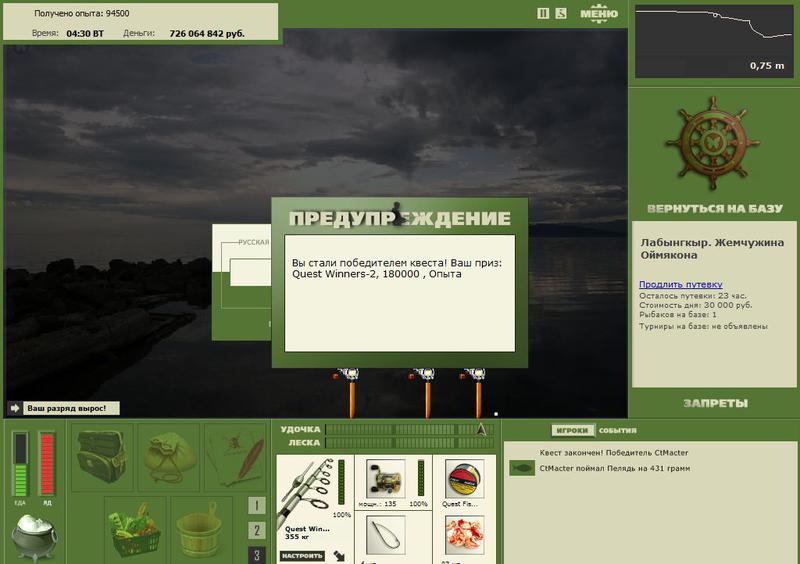Screen dimensions: 800x564
Task: Click the middle fishing rod on the shore
Action: [427, 392]
